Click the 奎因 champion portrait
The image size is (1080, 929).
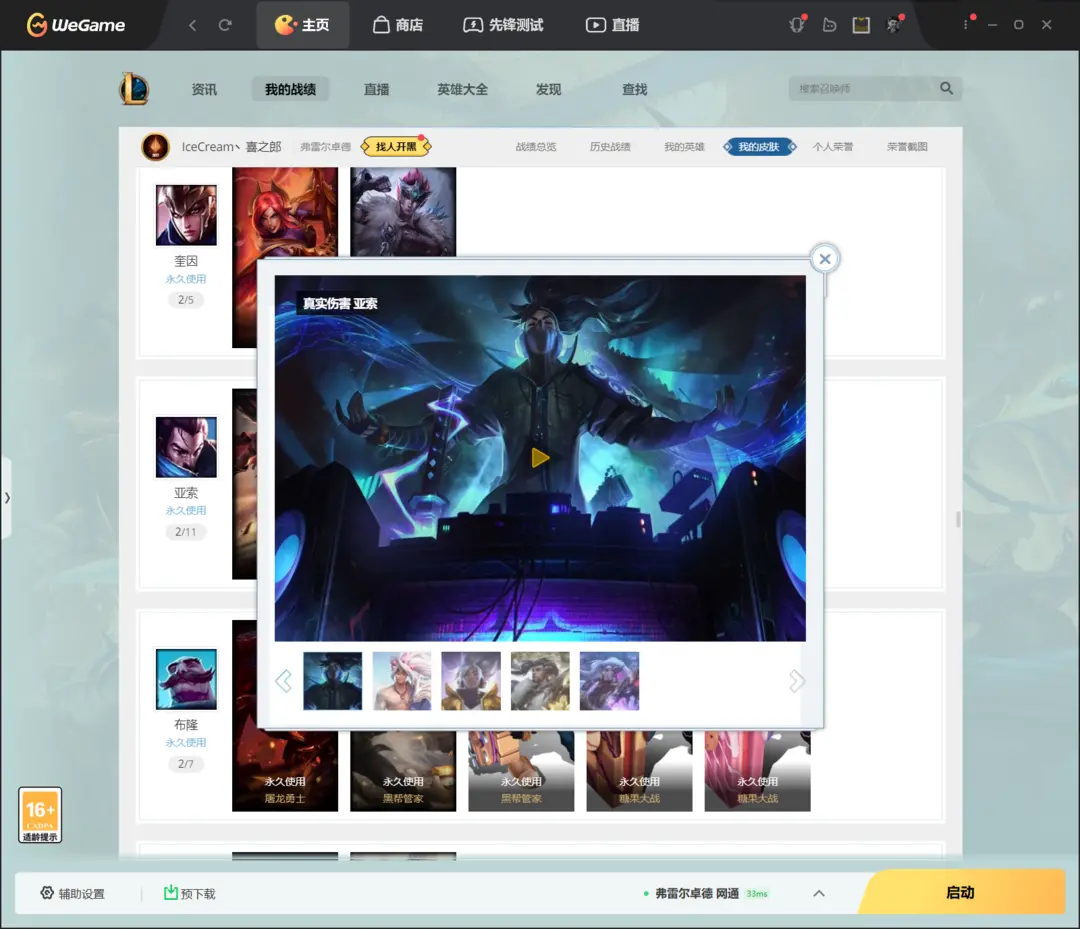pyautogui.click(x=186, y=215)
